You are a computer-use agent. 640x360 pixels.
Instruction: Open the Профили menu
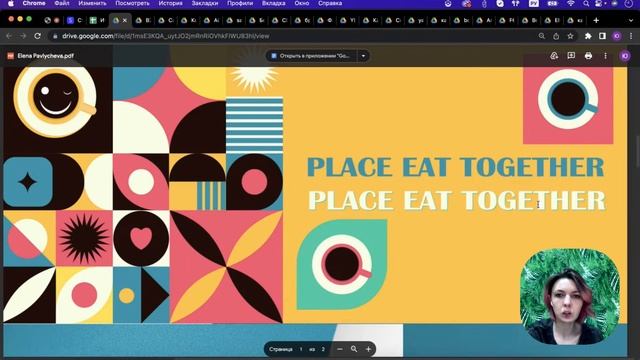(240, 3)
